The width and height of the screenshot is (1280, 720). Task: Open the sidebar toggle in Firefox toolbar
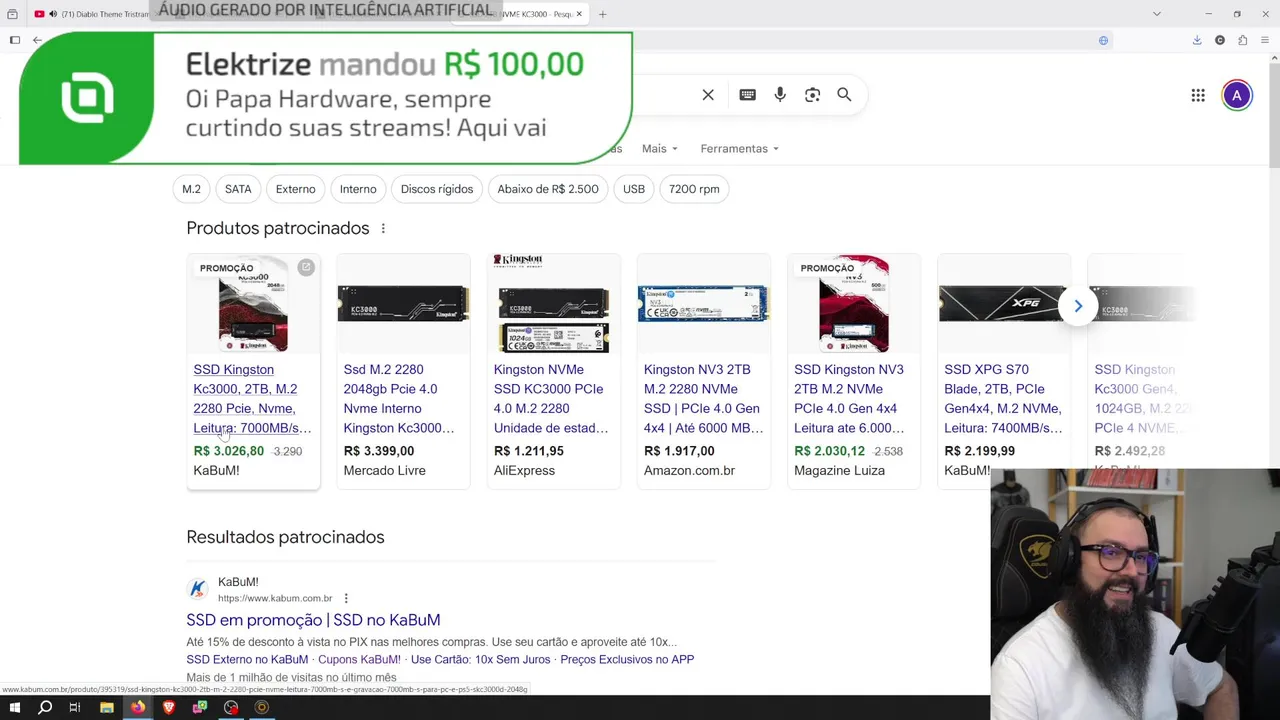pyautogui.click(x=14, y=40)
